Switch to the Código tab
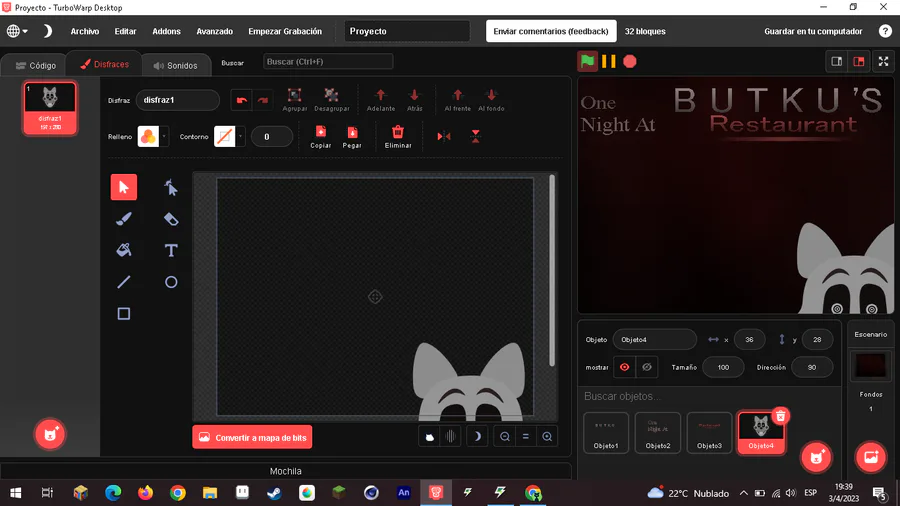 pos(36,65)
